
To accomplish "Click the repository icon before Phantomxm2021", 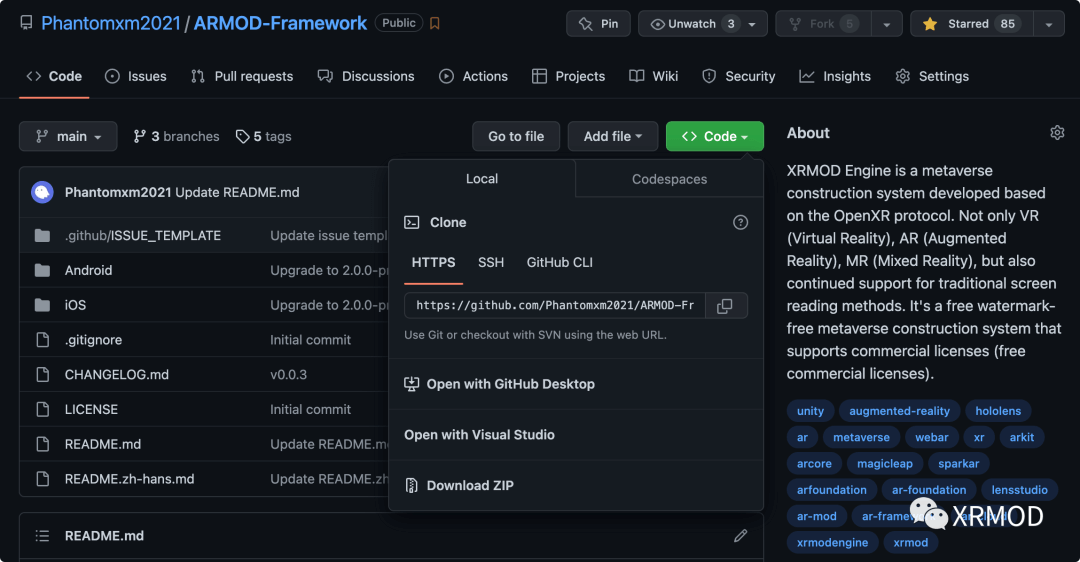I will (26, 23).
